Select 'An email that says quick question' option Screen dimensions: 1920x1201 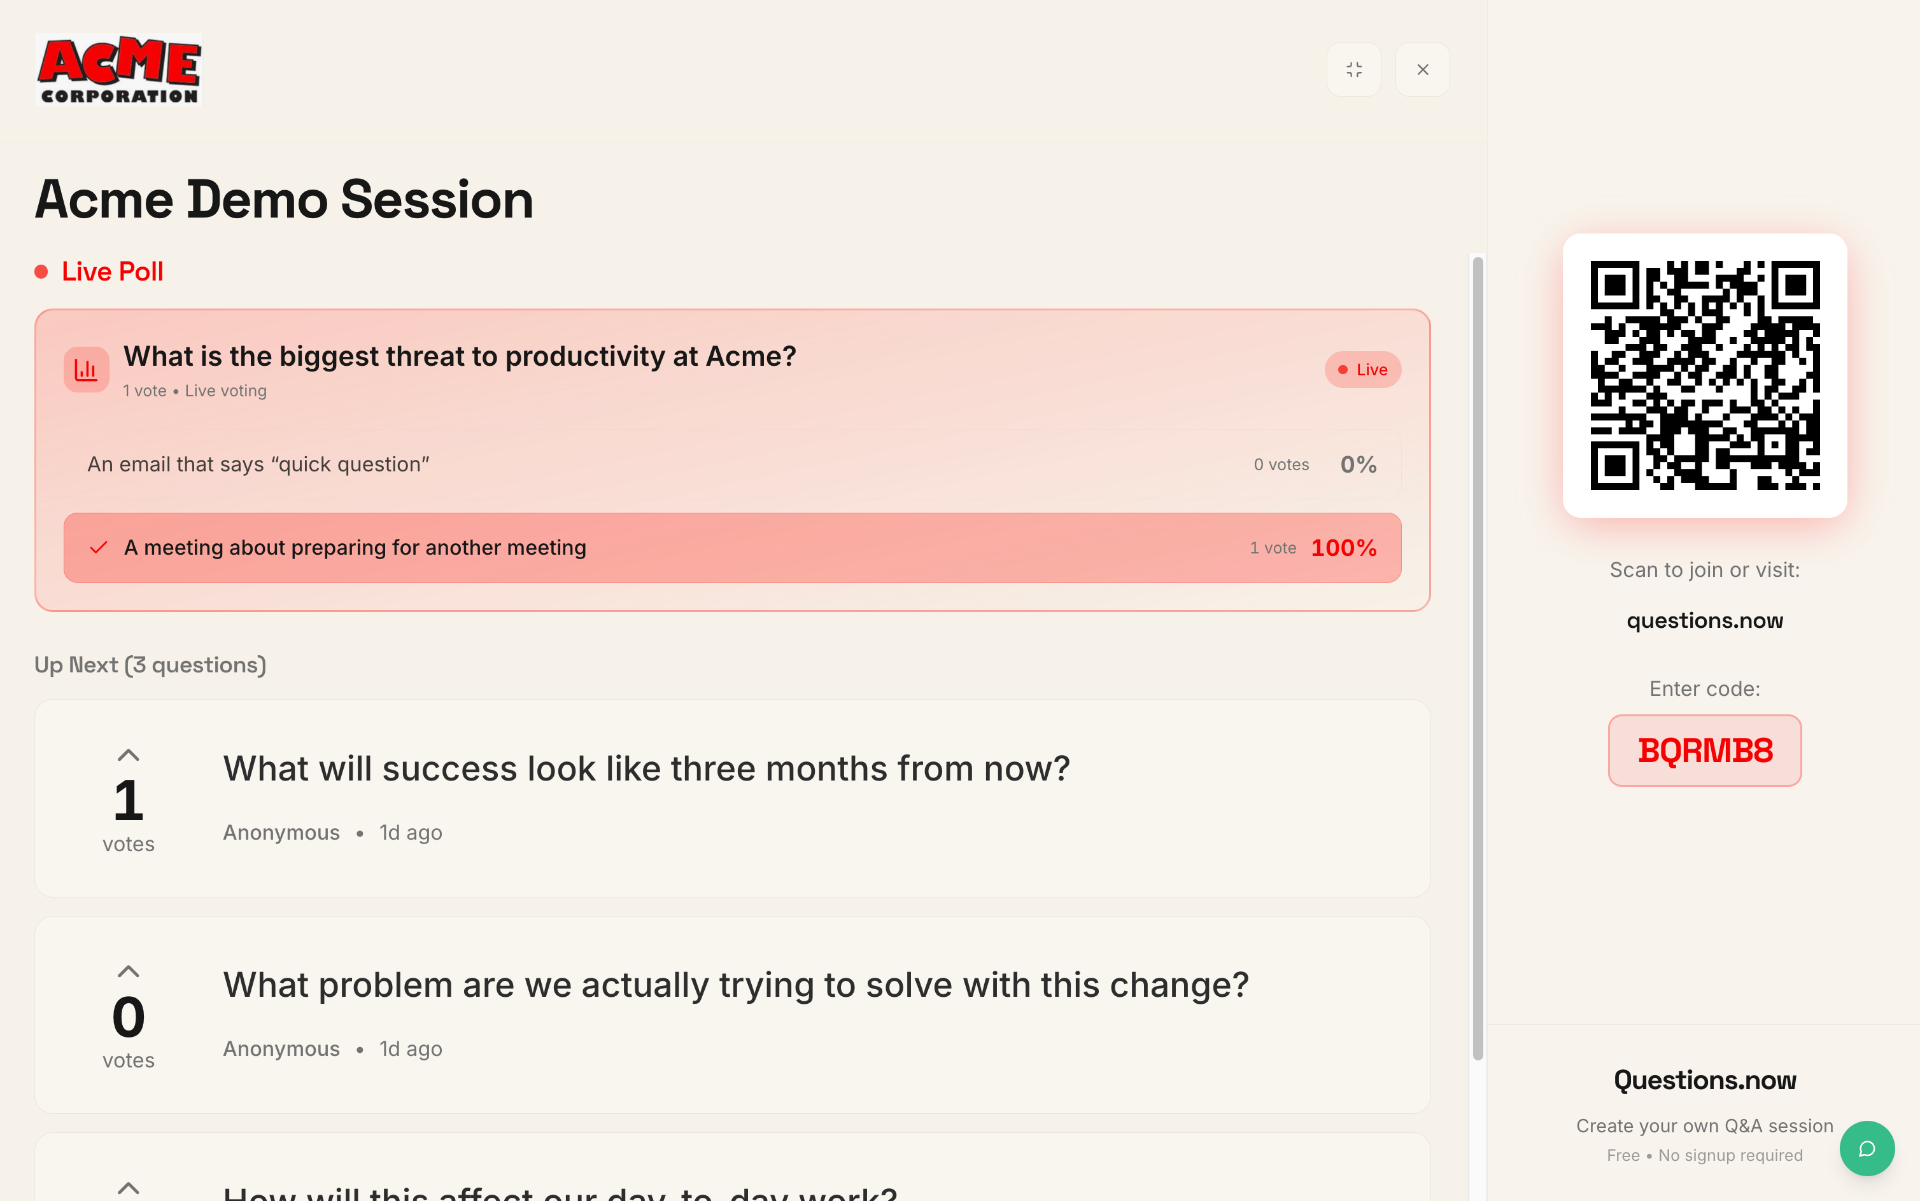(x=732, y=464)
